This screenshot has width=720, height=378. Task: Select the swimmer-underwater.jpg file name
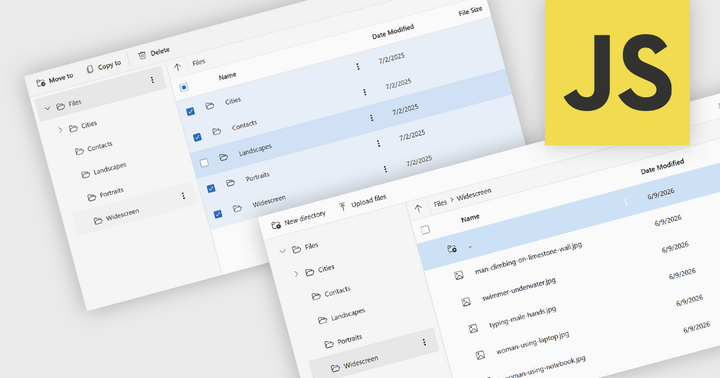519,289
